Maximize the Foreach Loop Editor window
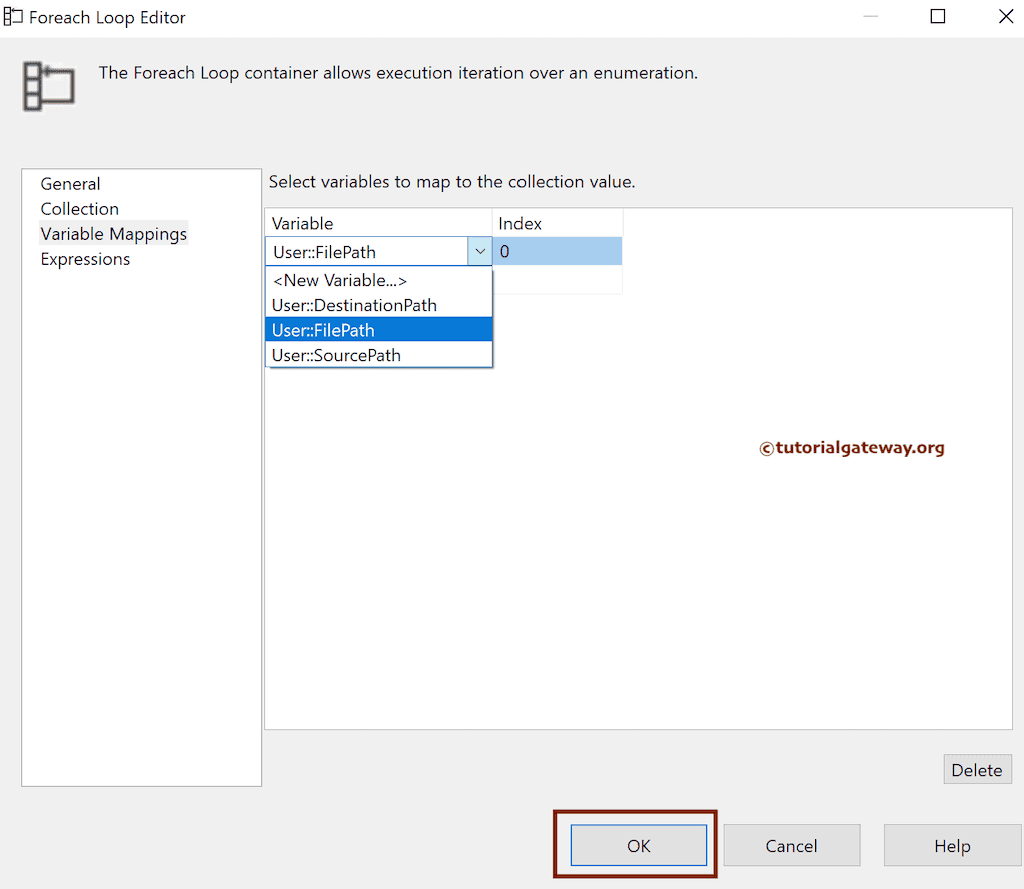This screenshot has height=889, width=1024. click(x=938, y=16)
